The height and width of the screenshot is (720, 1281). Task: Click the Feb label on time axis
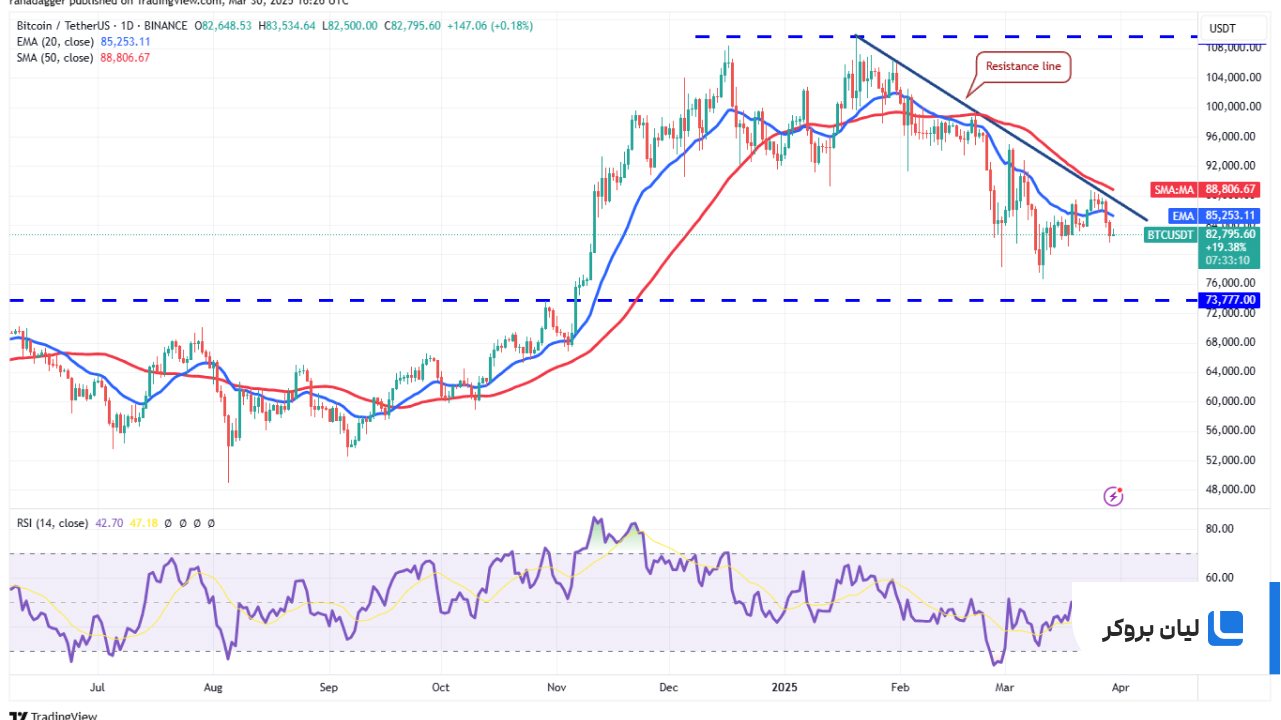[900, 688]
